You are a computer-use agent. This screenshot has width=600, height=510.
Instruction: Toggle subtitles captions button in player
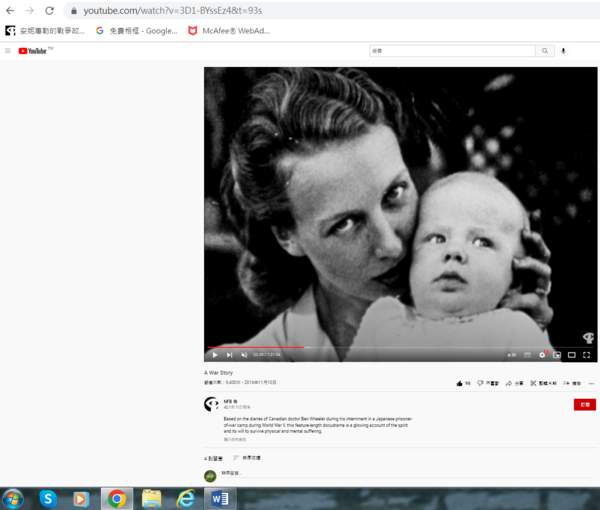click(527, 355)
